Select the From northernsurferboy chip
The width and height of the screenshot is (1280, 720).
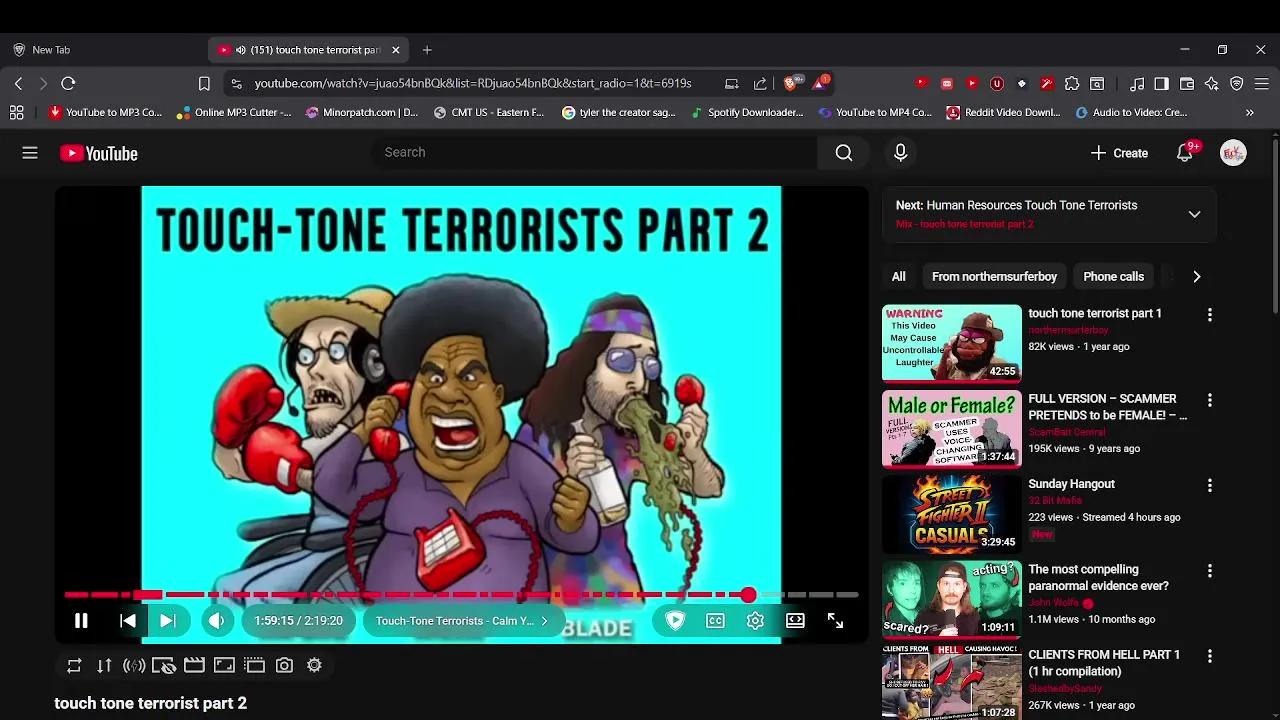click(994, 277)
